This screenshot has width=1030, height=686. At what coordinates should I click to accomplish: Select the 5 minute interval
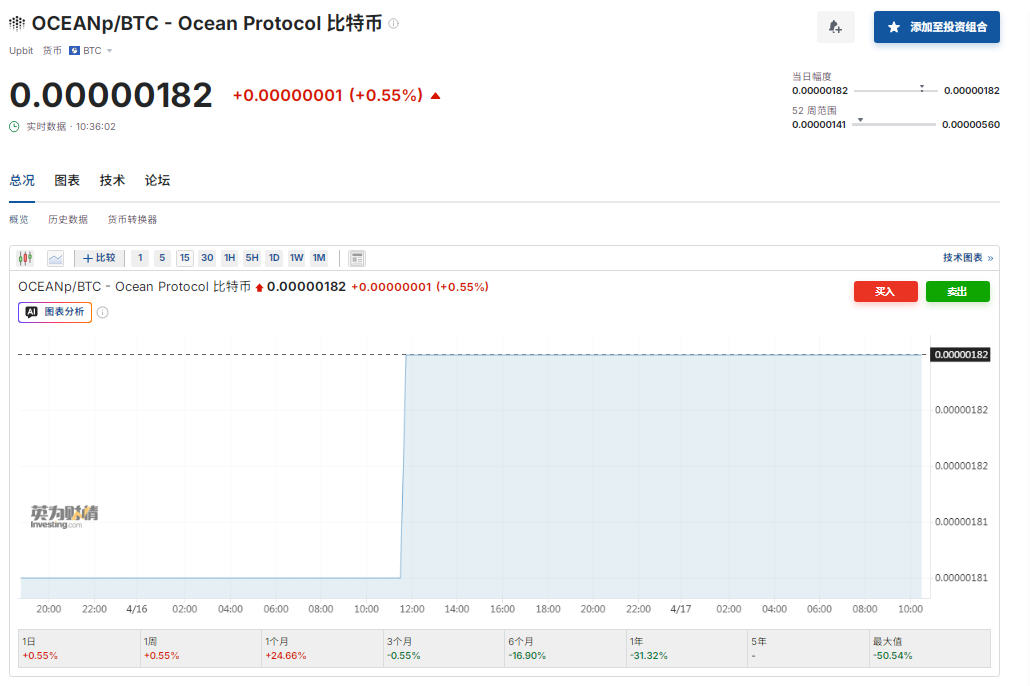[162, 258]
